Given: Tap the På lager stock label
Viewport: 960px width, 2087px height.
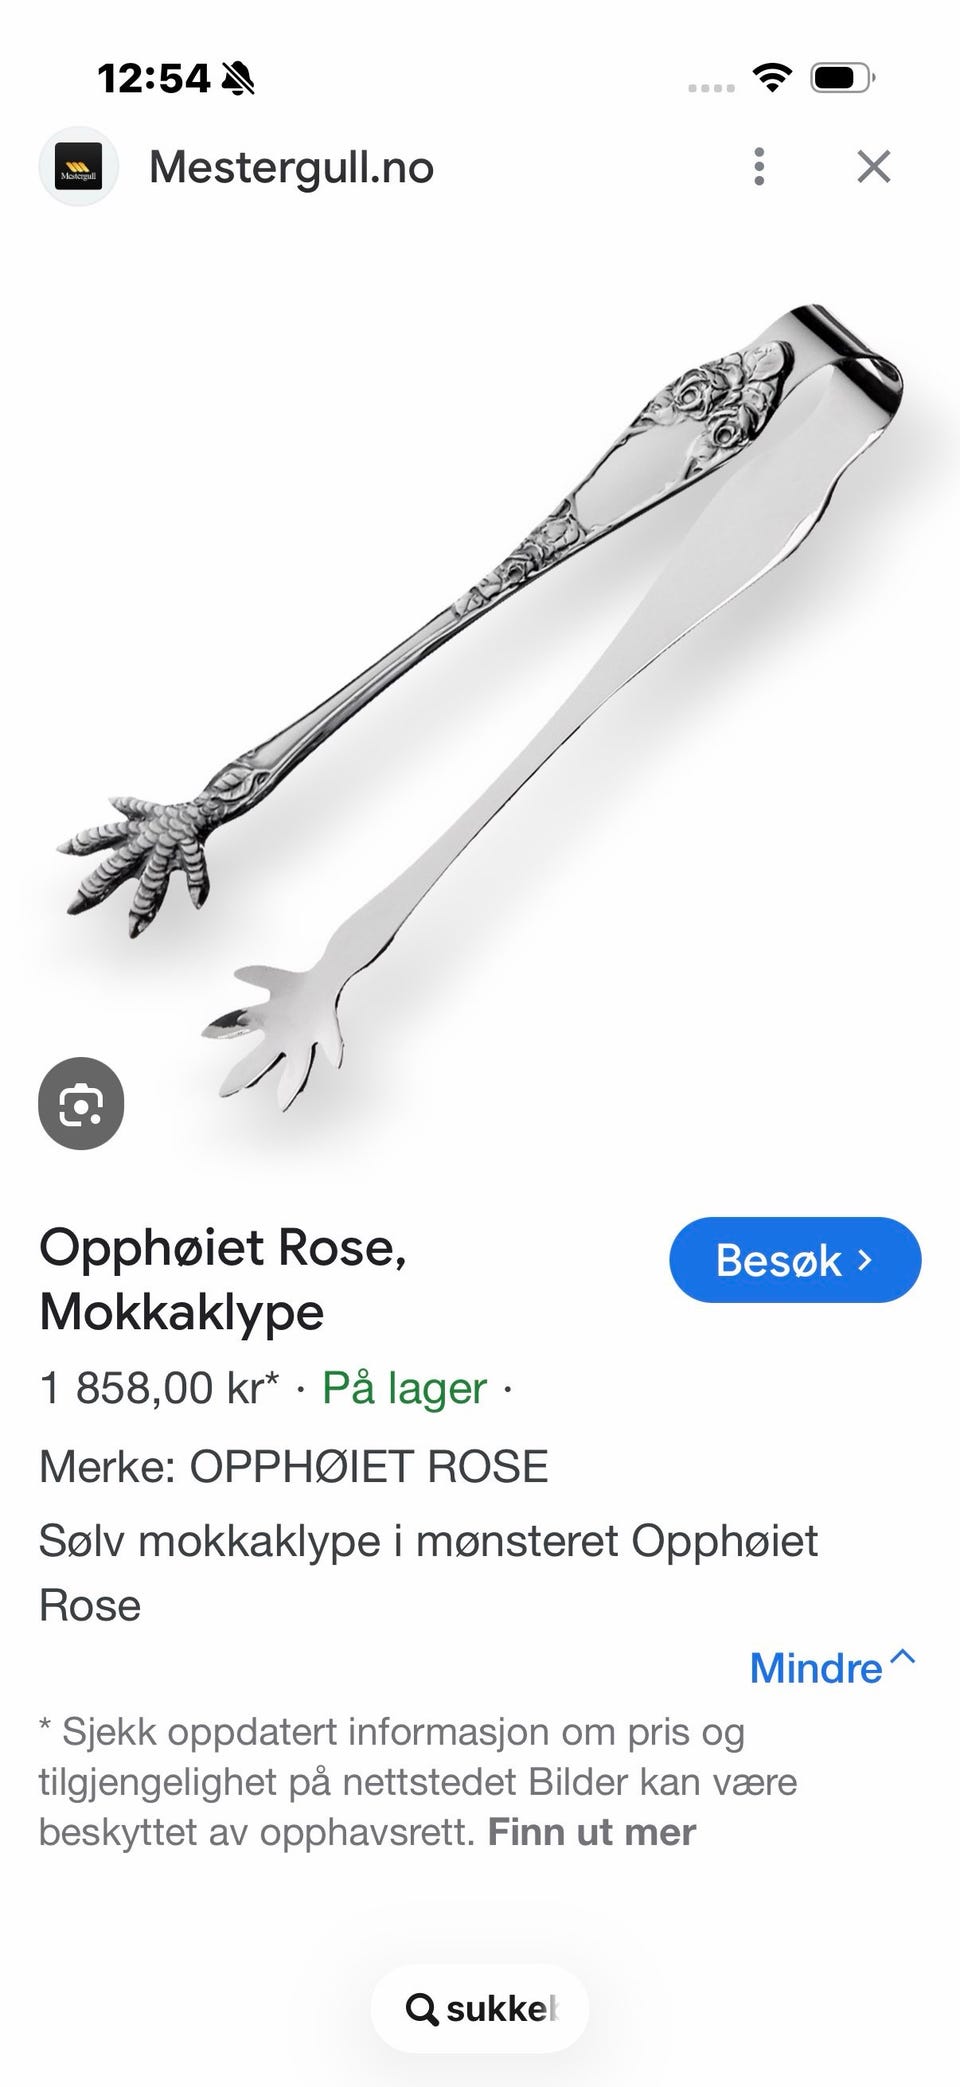Looking at the screenshot, I should click(404, 1388).
